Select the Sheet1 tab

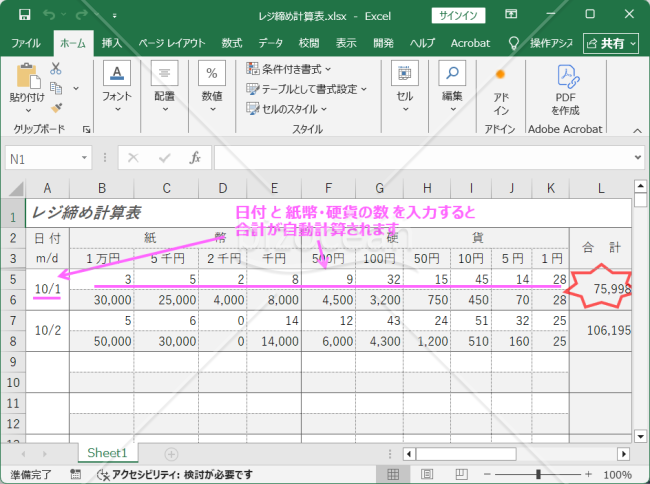pyautogui.click(x=107, y=453)
